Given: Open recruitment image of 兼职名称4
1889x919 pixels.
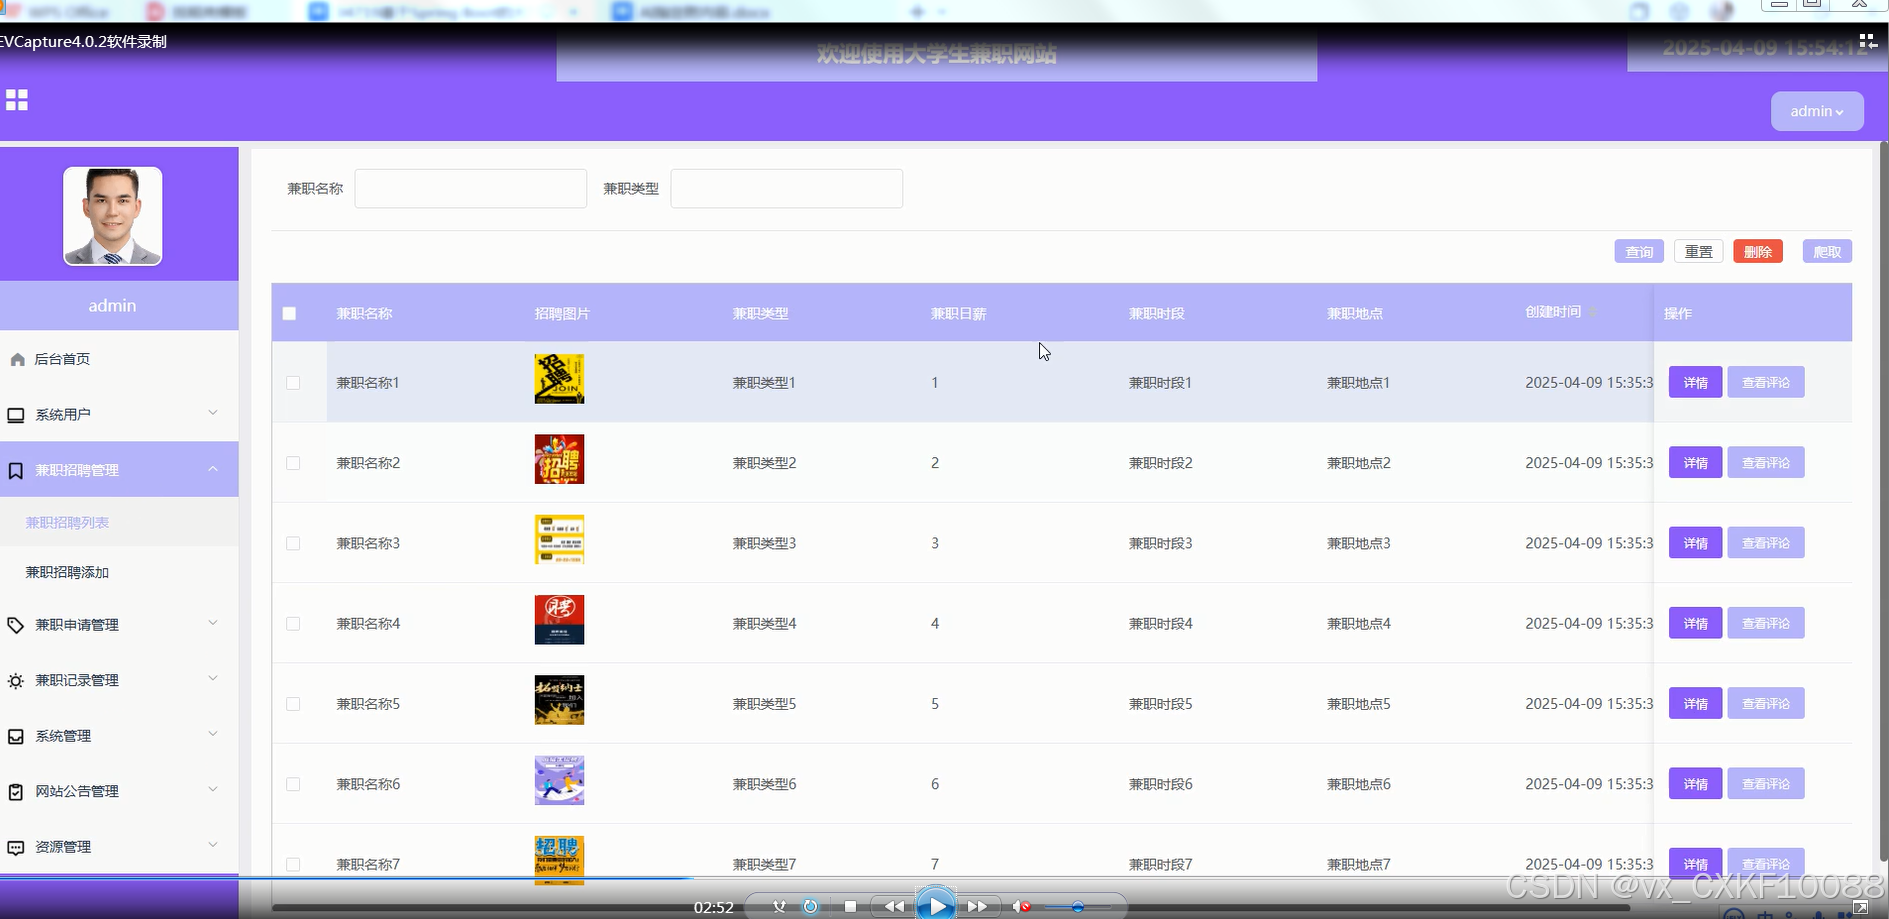Looking at the screenshot, I should coord(559,620).
